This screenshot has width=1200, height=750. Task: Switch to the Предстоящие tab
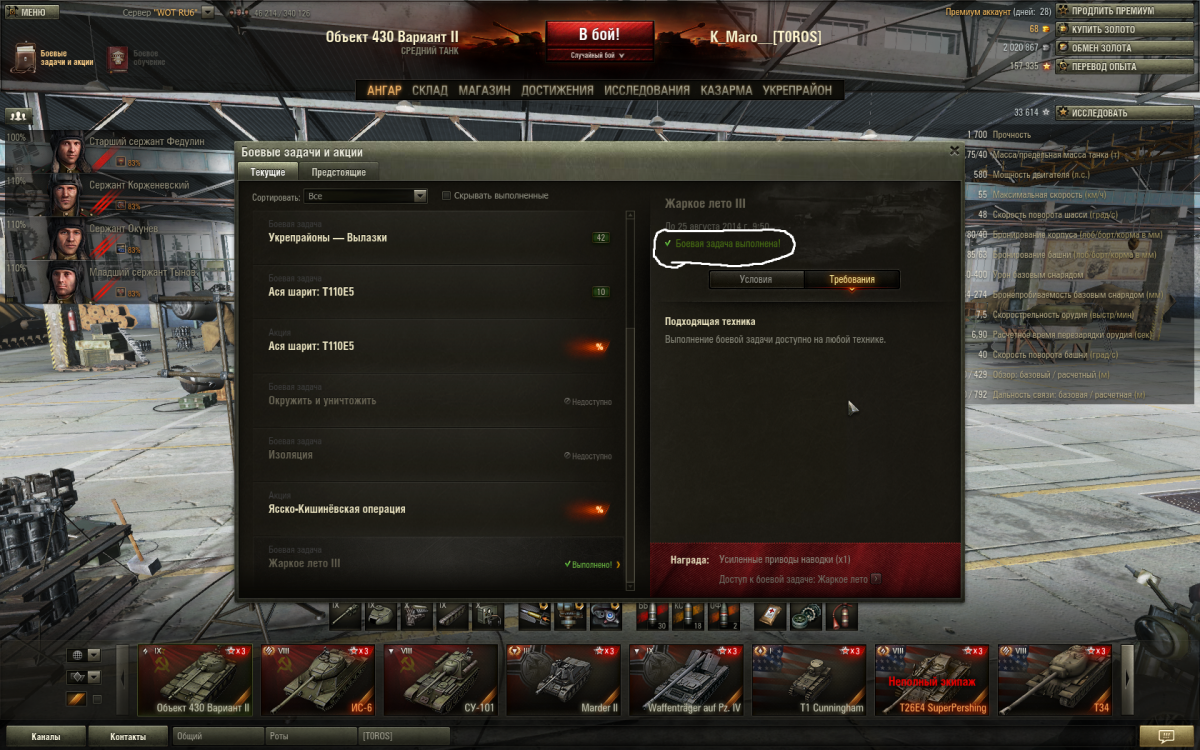pyautogui.click(x=338, y=172)
